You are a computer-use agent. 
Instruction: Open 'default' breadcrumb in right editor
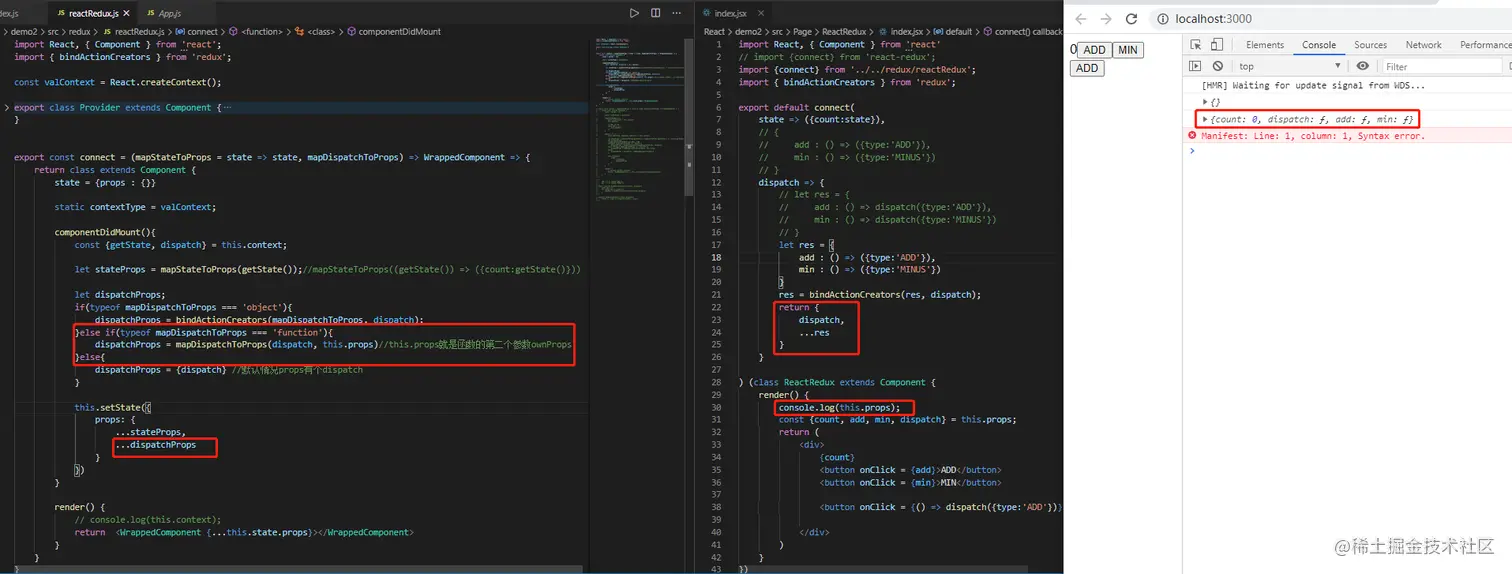(x=957, y=32)
